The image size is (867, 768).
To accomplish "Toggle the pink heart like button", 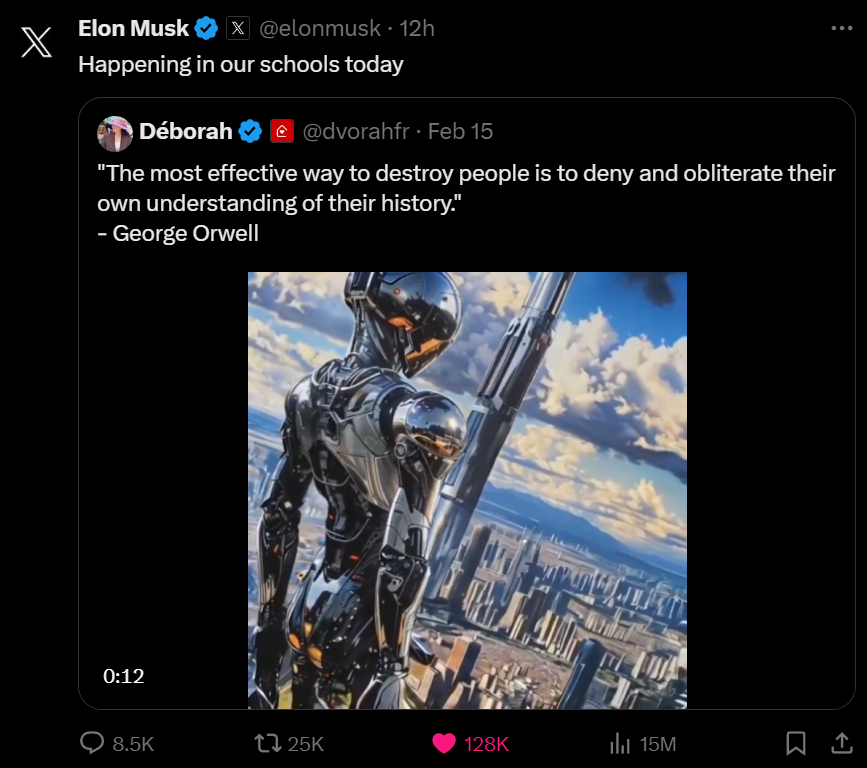I will [443, 743].
